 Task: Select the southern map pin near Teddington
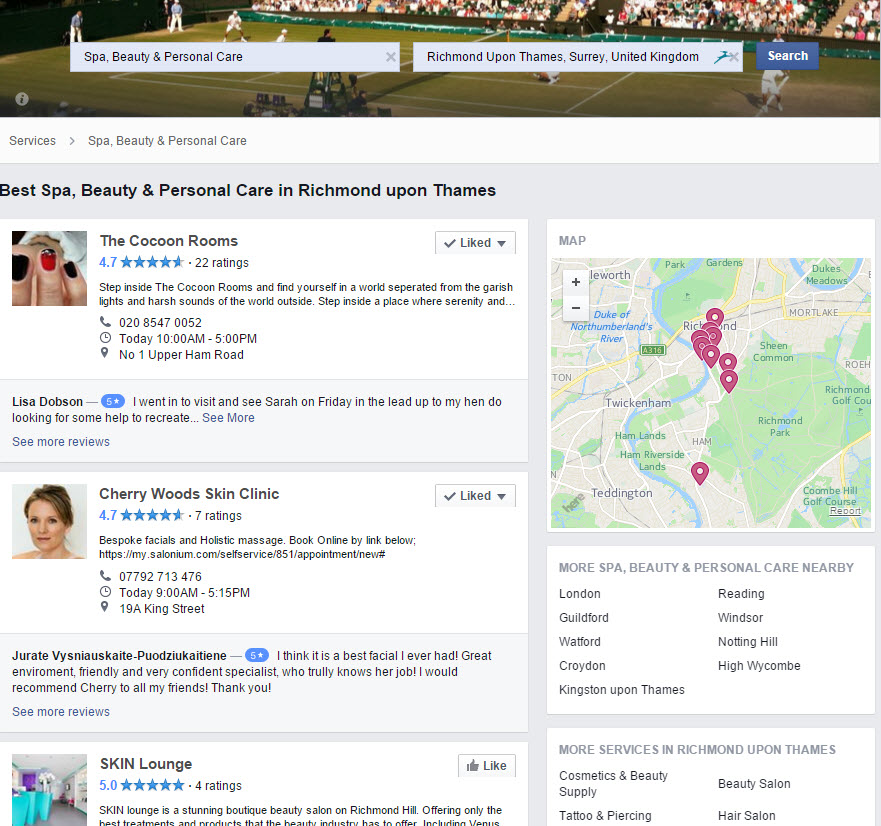coord(699,472)
